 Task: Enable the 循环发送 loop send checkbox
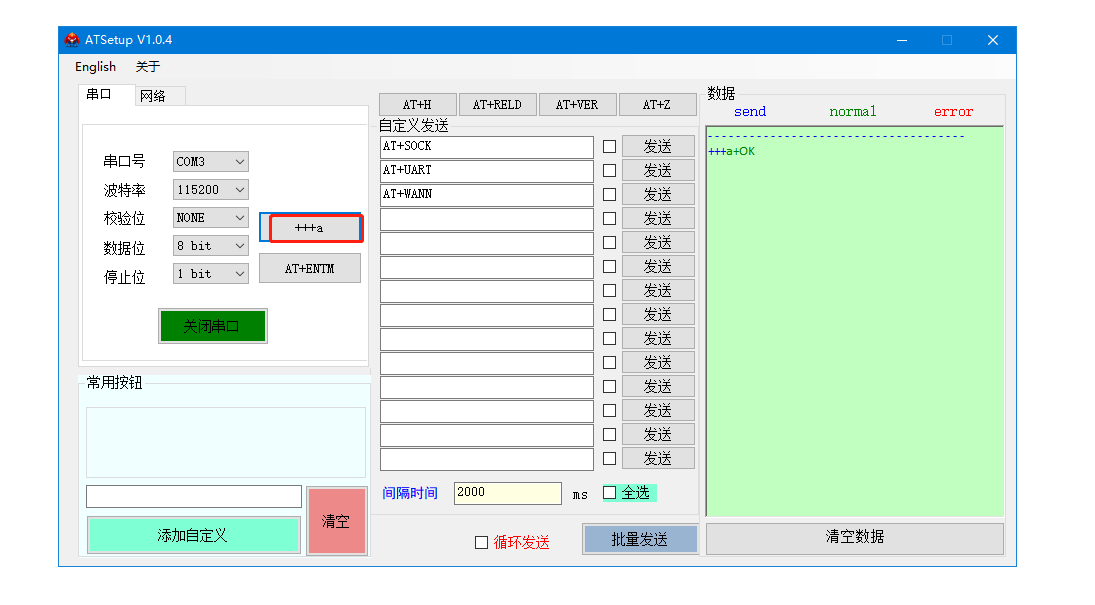[x=482, y=542]
